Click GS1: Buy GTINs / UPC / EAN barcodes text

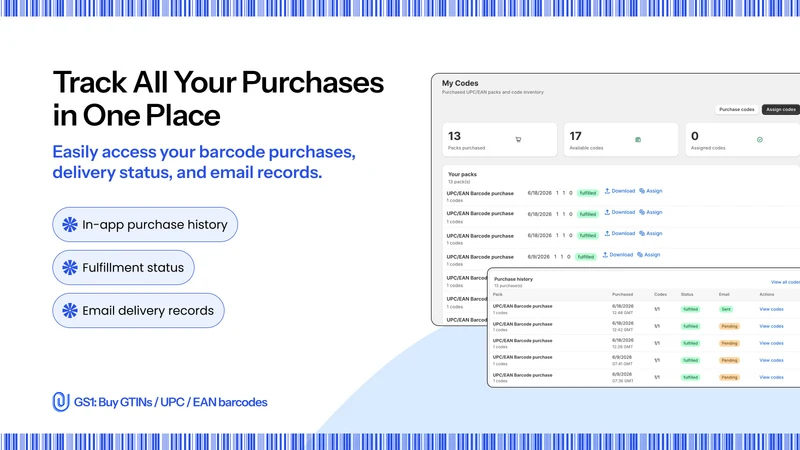tap(170, 402)
